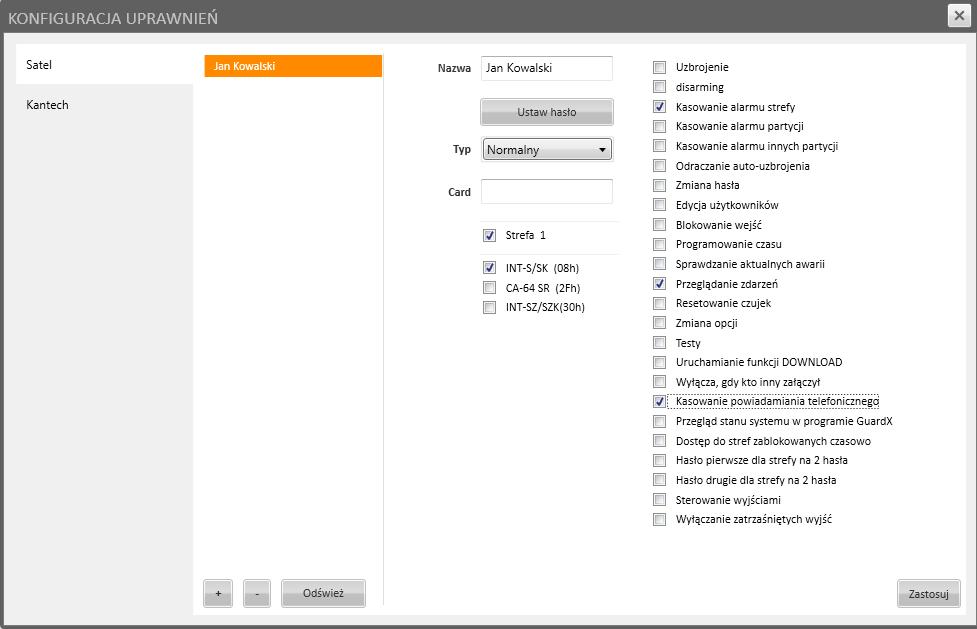Image resolution: width=977 pixels, height=629 pixels.
Task: Remove the user with the minus button
Action: [x=257, y=593]
